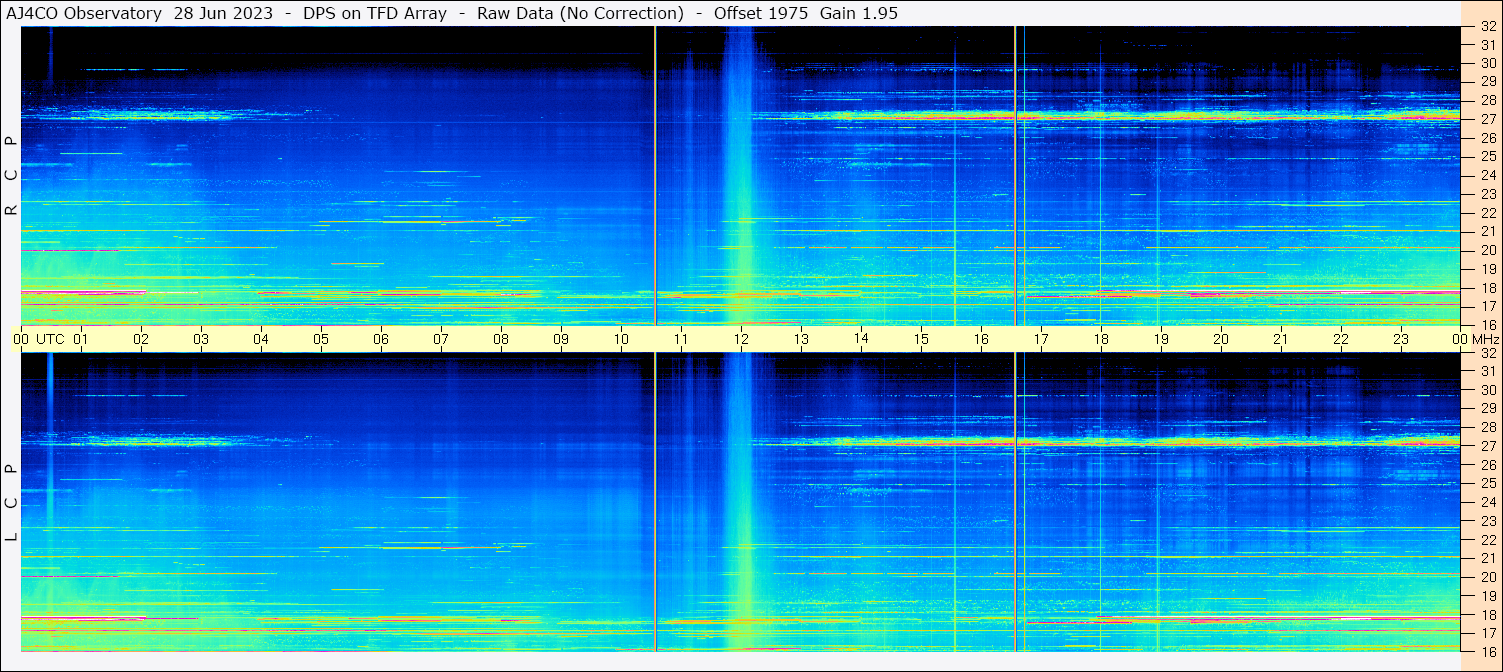1503x672 pixels.
Task: Click the RCP label of upper spectrogram
Action: point(11,175)
